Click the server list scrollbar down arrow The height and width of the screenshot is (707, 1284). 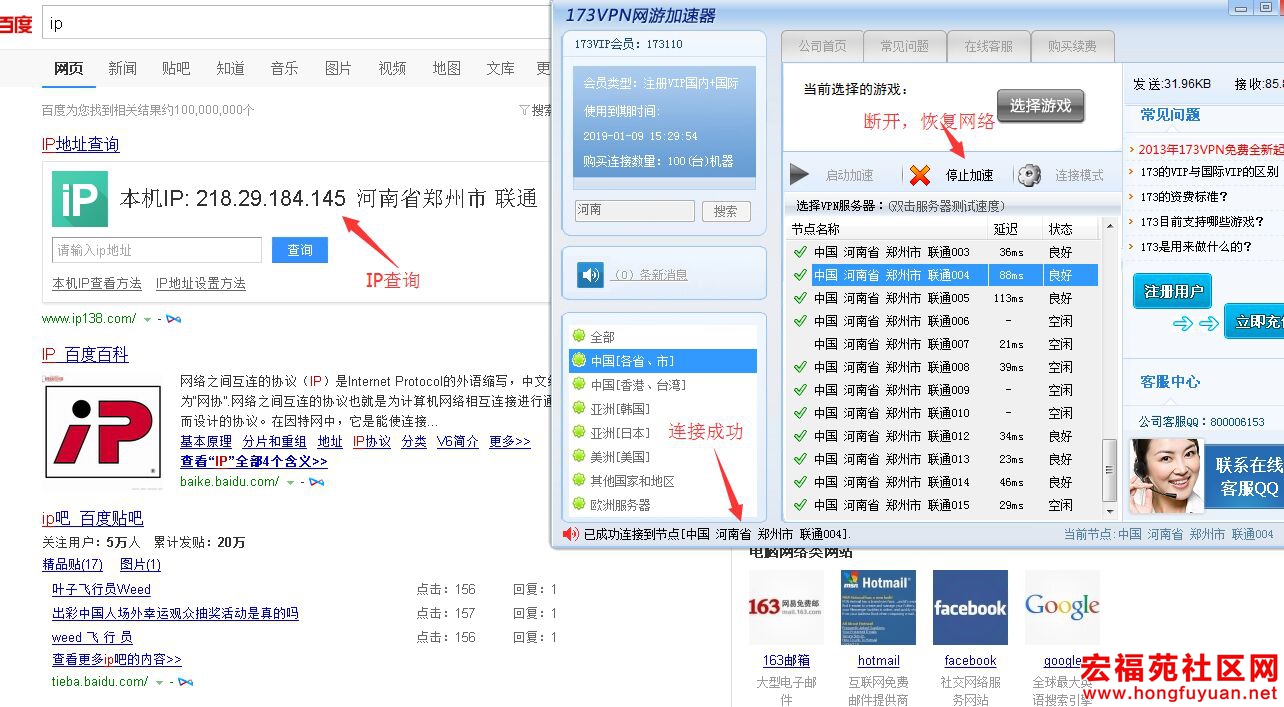tap(1109, 510)
